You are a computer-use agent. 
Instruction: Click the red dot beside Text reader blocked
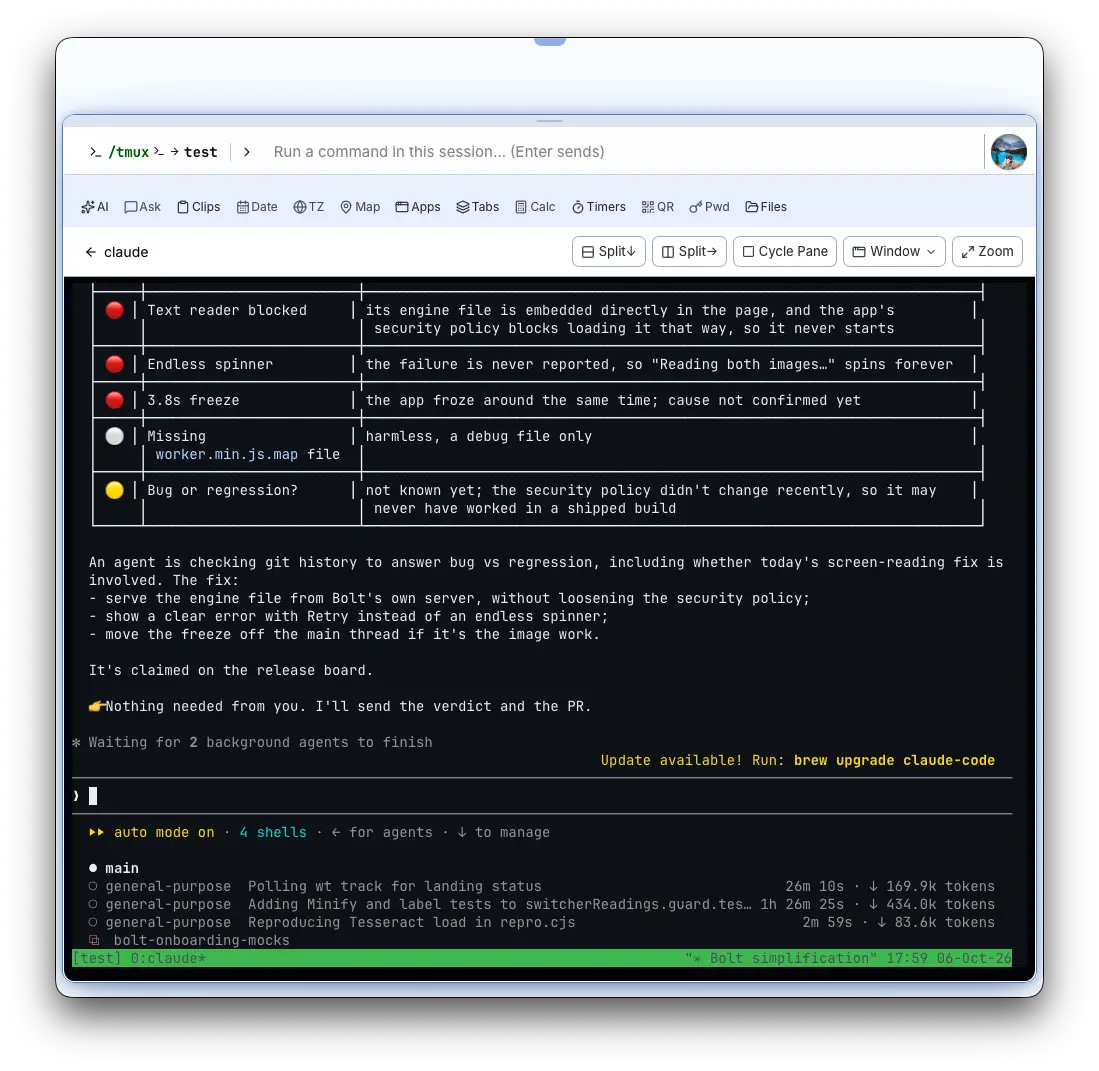pyautogui.click(x=114, y=310)
